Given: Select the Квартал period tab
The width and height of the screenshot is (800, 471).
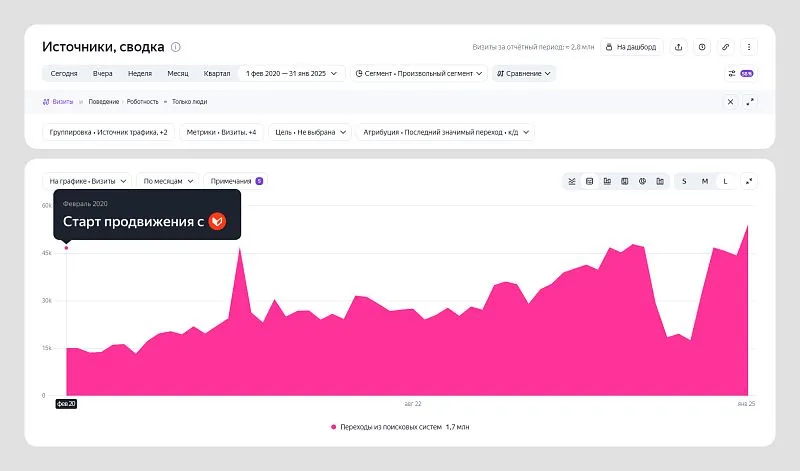Looking at the screenshot, I should (217, 73).
